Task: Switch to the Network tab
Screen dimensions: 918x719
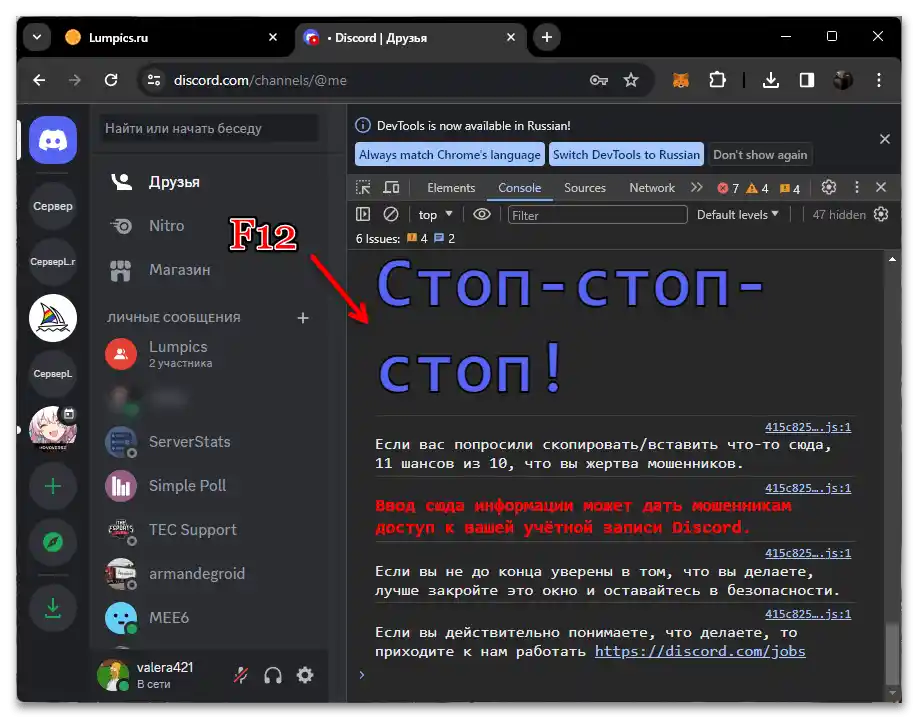Action: [652, 188]
